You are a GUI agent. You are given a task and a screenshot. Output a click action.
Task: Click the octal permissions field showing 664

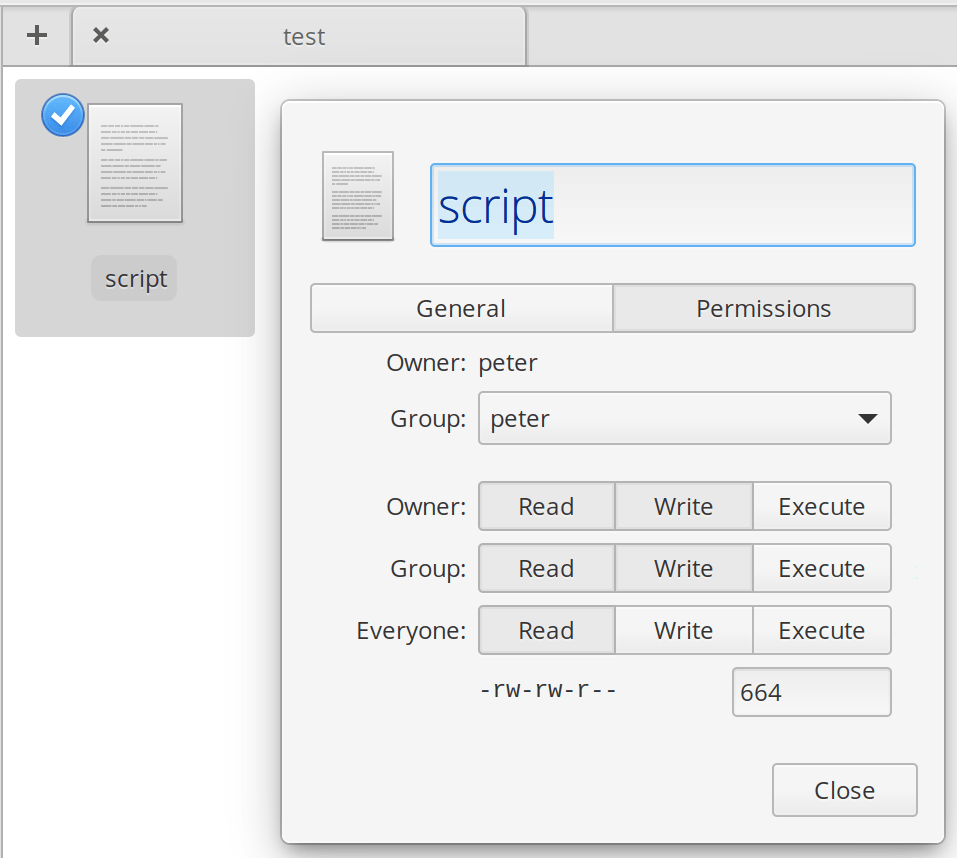[x=811, y=691]
